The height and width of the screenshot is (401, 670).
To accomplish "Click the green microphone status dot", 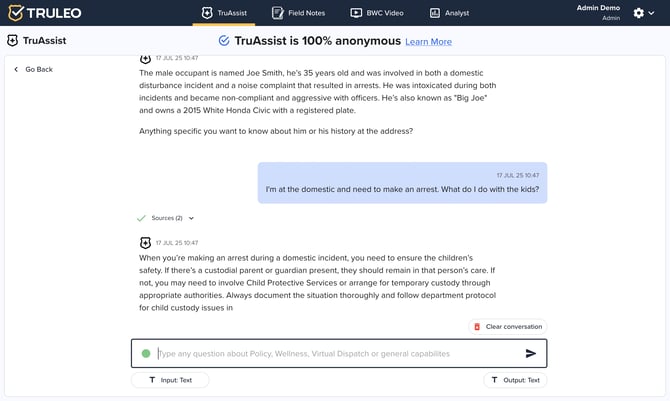I will pos(146,353).
